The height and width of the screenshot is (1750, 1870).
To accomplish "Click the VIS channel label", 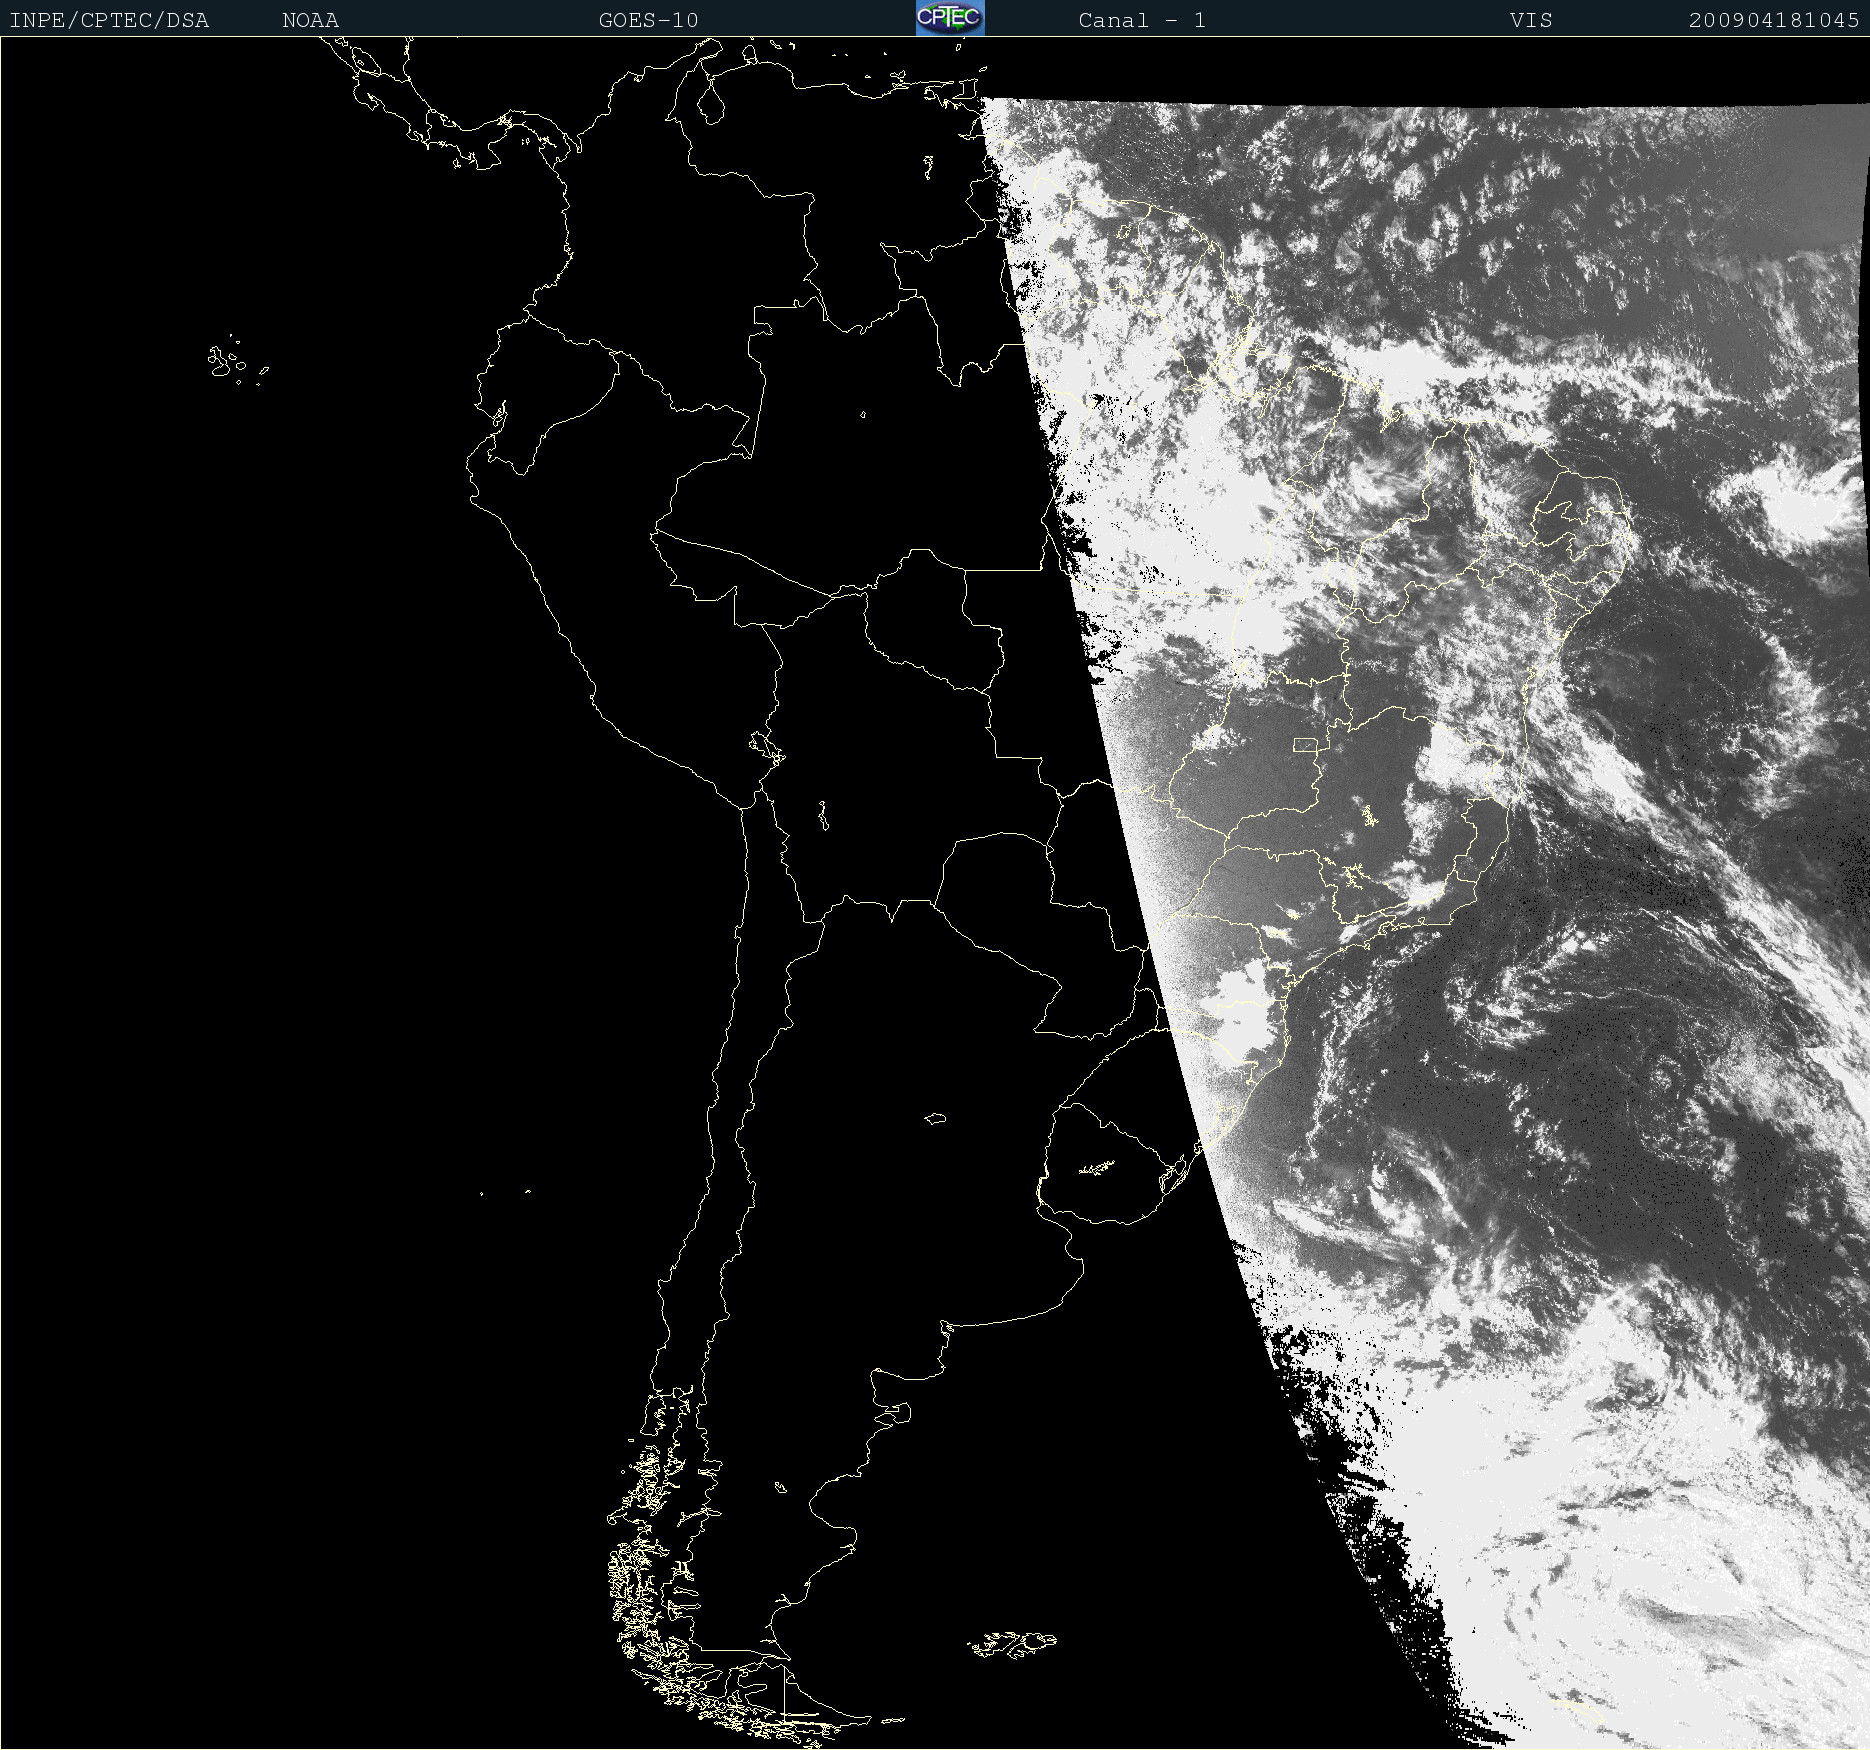I will click(x=1531, y=20).
